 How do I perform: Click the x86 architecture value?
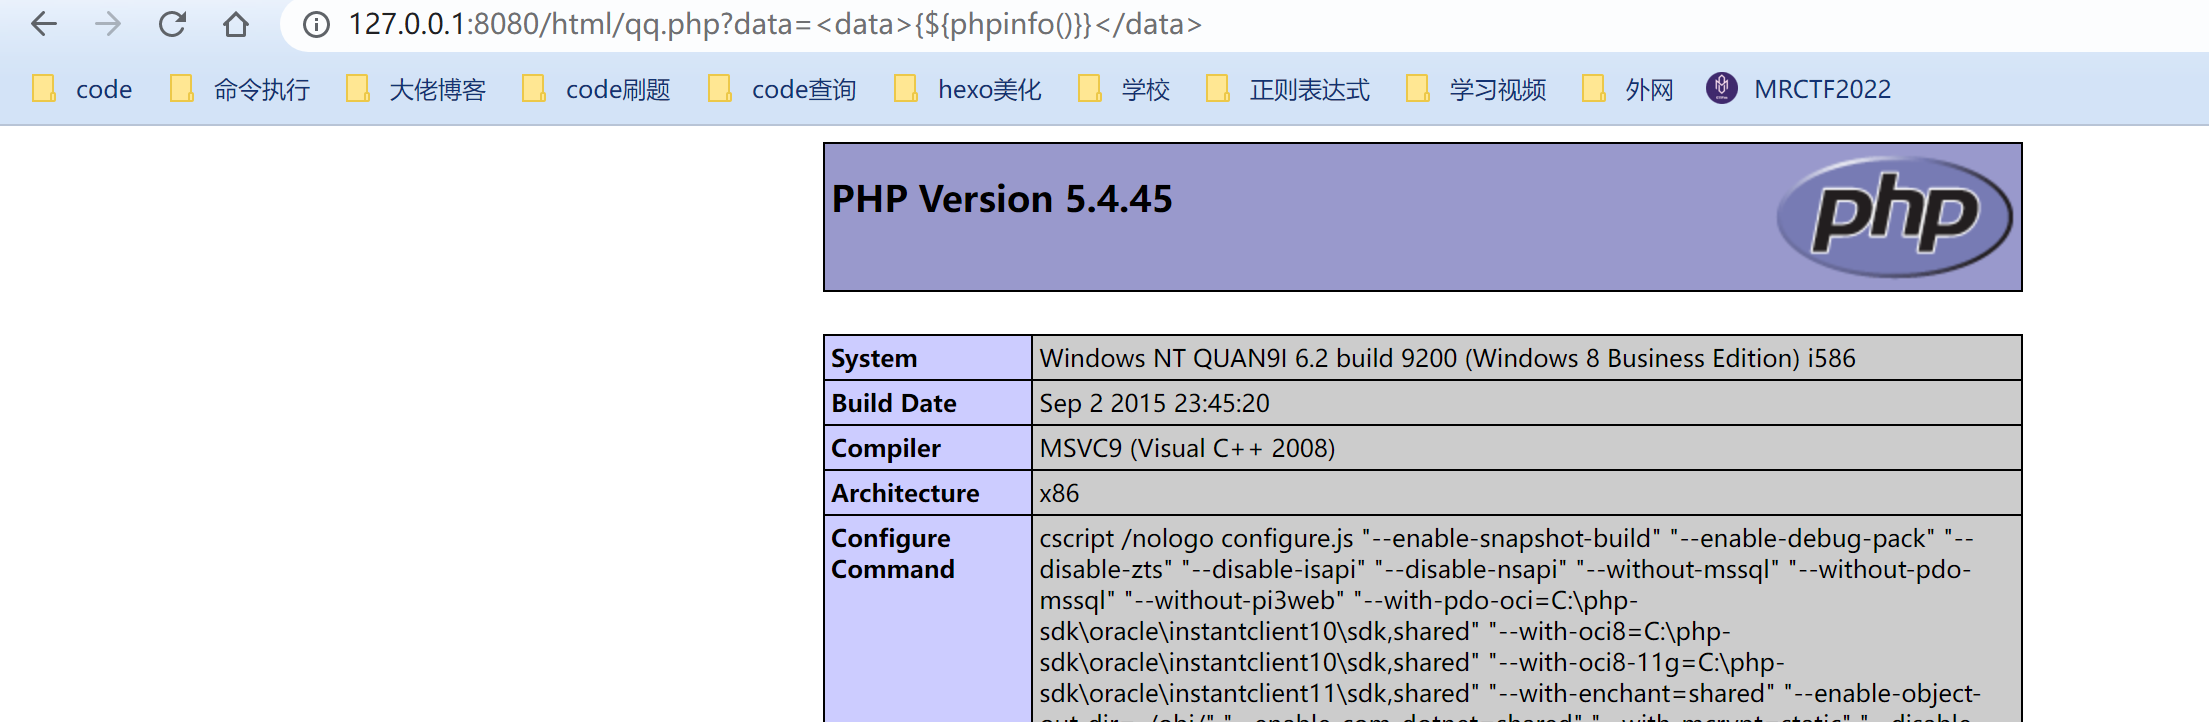click(x=1059, y=493)
